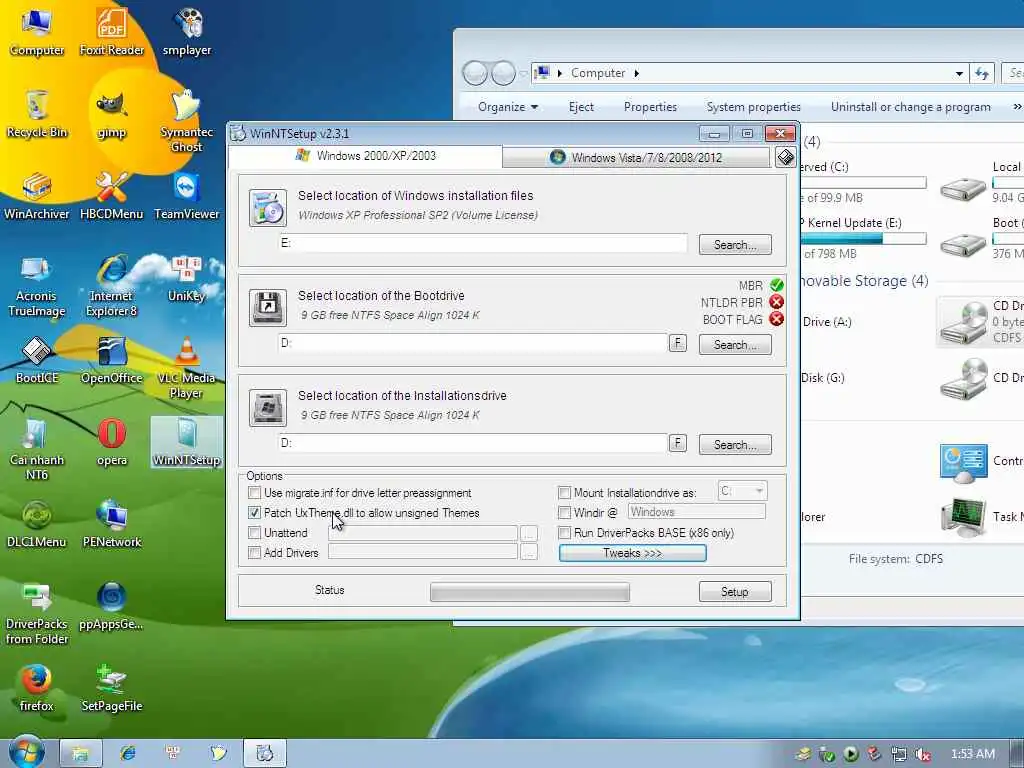This screenshot has height=768, width=1024.
Task: Click the F button beside Bootdrive field
Action: [678, 343]
